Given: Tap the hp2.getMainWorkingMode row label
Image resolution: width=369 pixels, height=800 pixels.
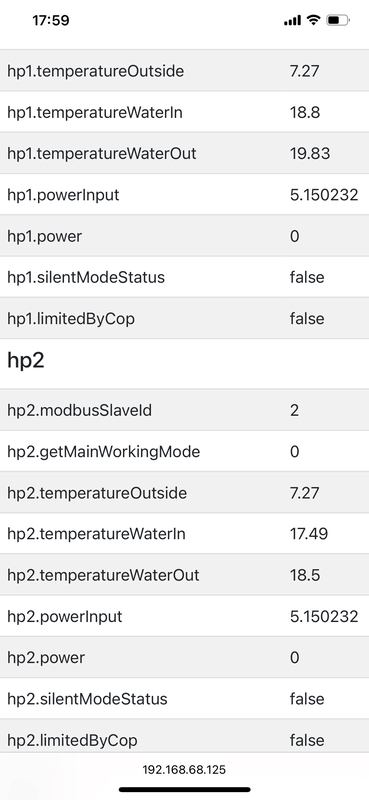Looking at the screenshot, I should click(104, 452).
